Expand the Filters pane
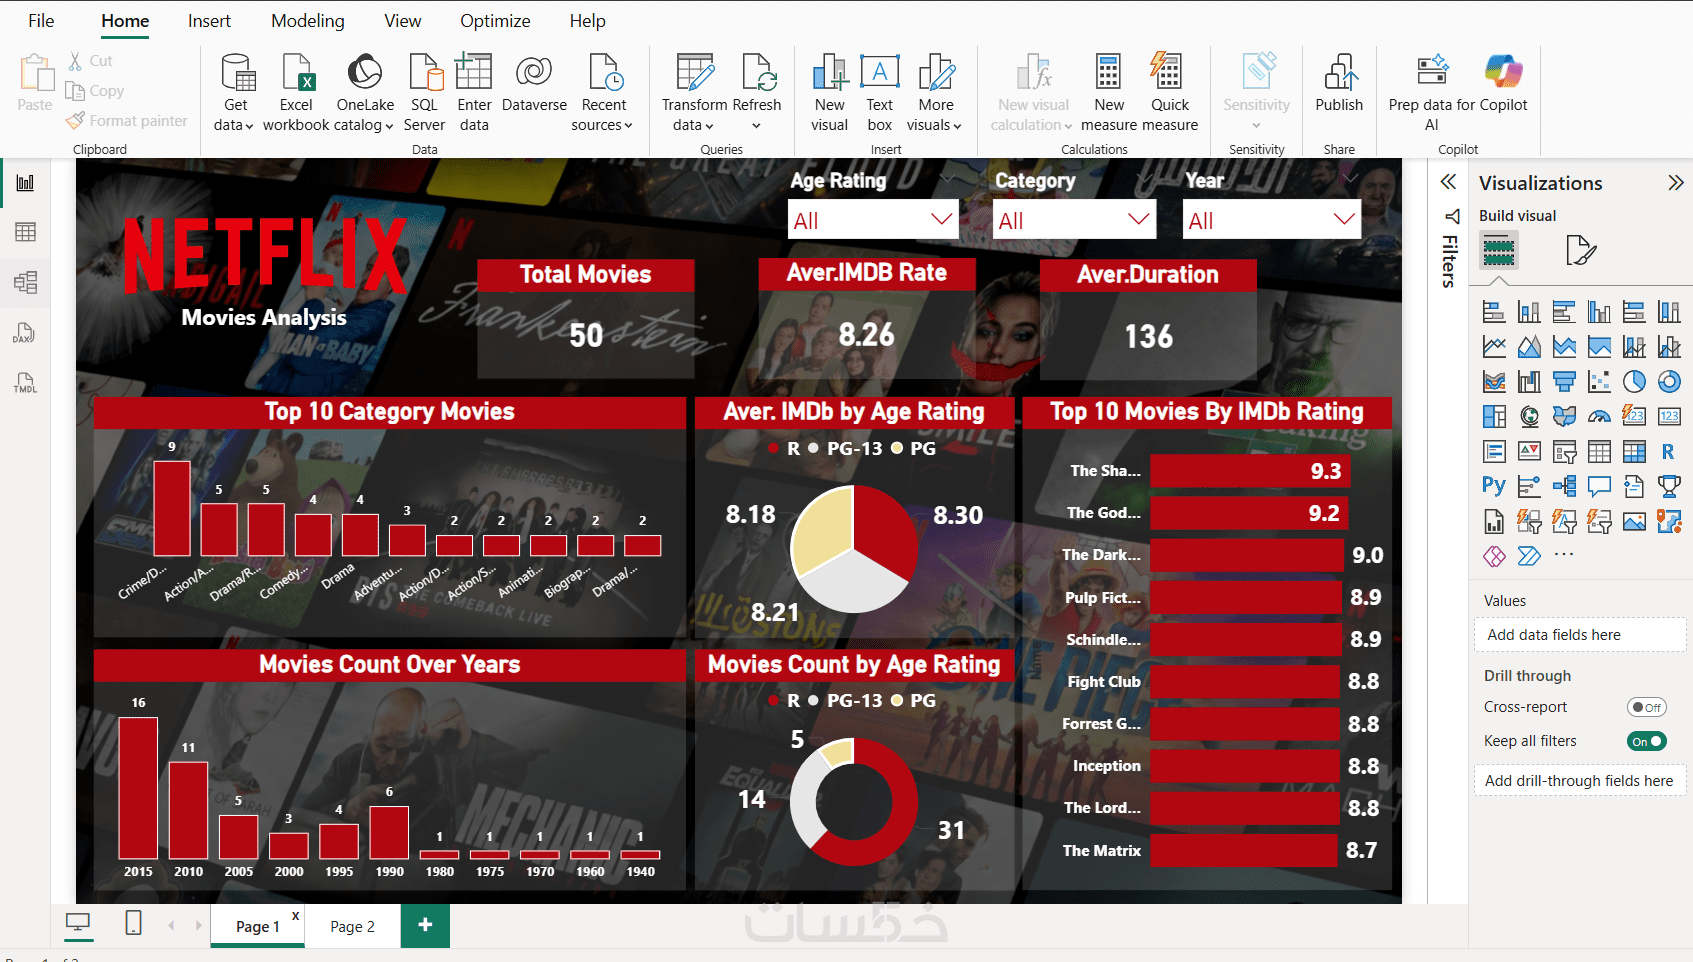The width and height of the screenshot is (1693, 962). pos(1448,182)
